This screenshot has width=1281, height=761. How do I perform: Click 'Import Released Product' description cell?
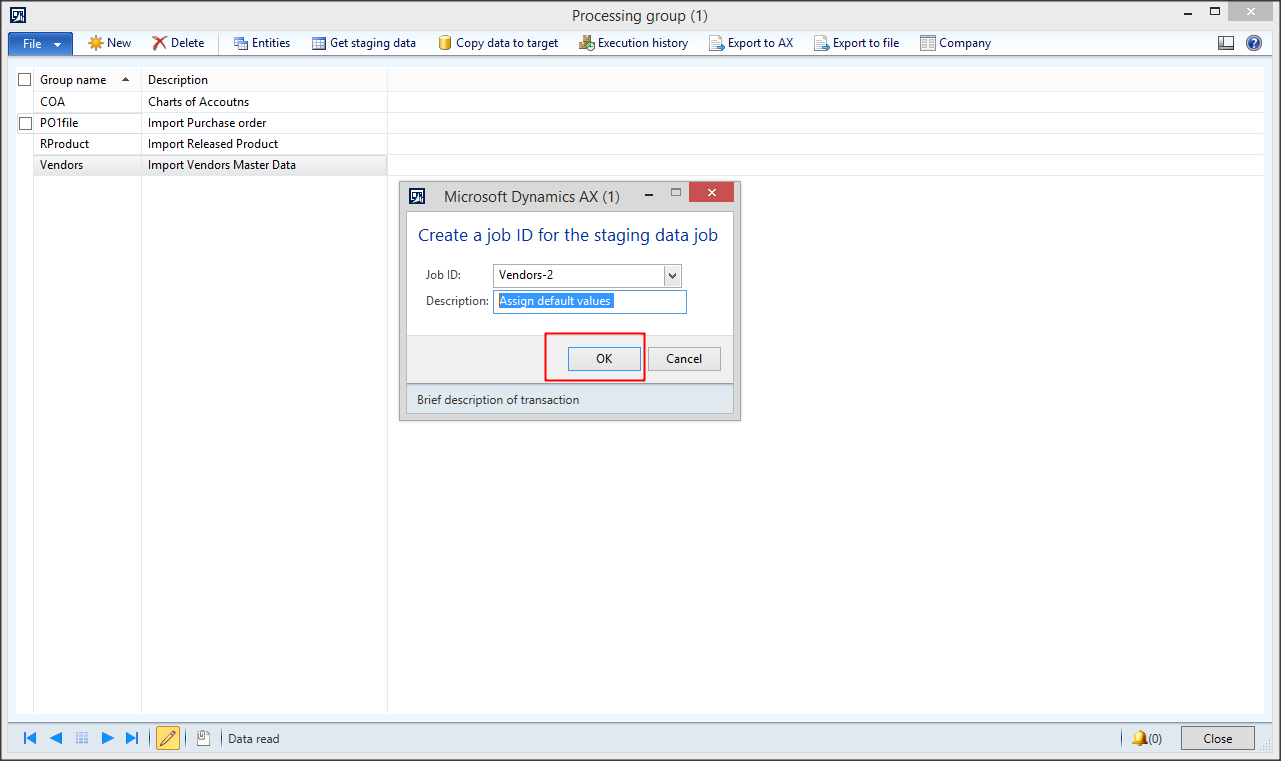(264, 144)
